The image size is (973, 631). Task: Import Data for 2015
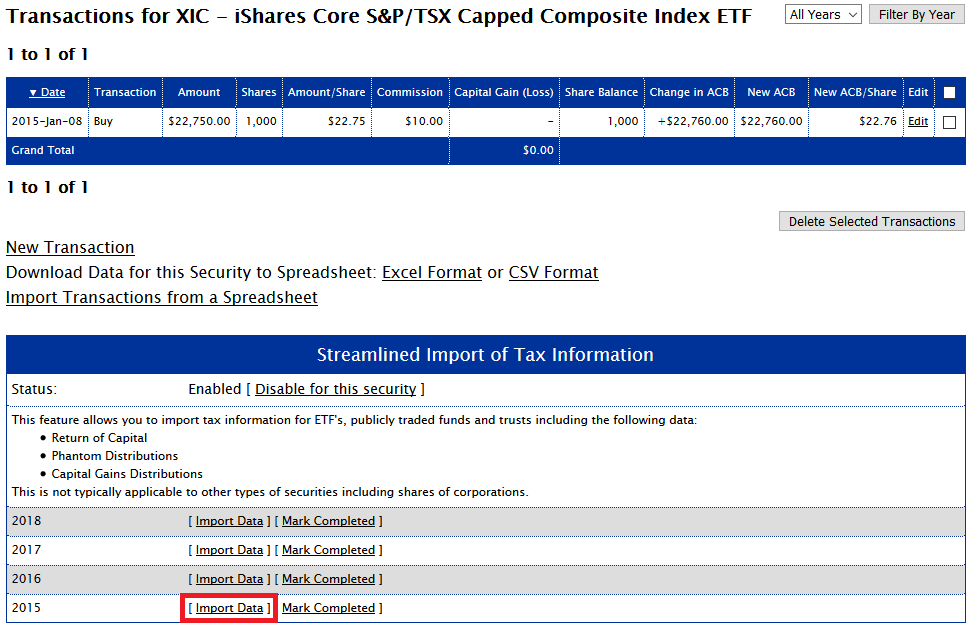(x=230, y=608)
